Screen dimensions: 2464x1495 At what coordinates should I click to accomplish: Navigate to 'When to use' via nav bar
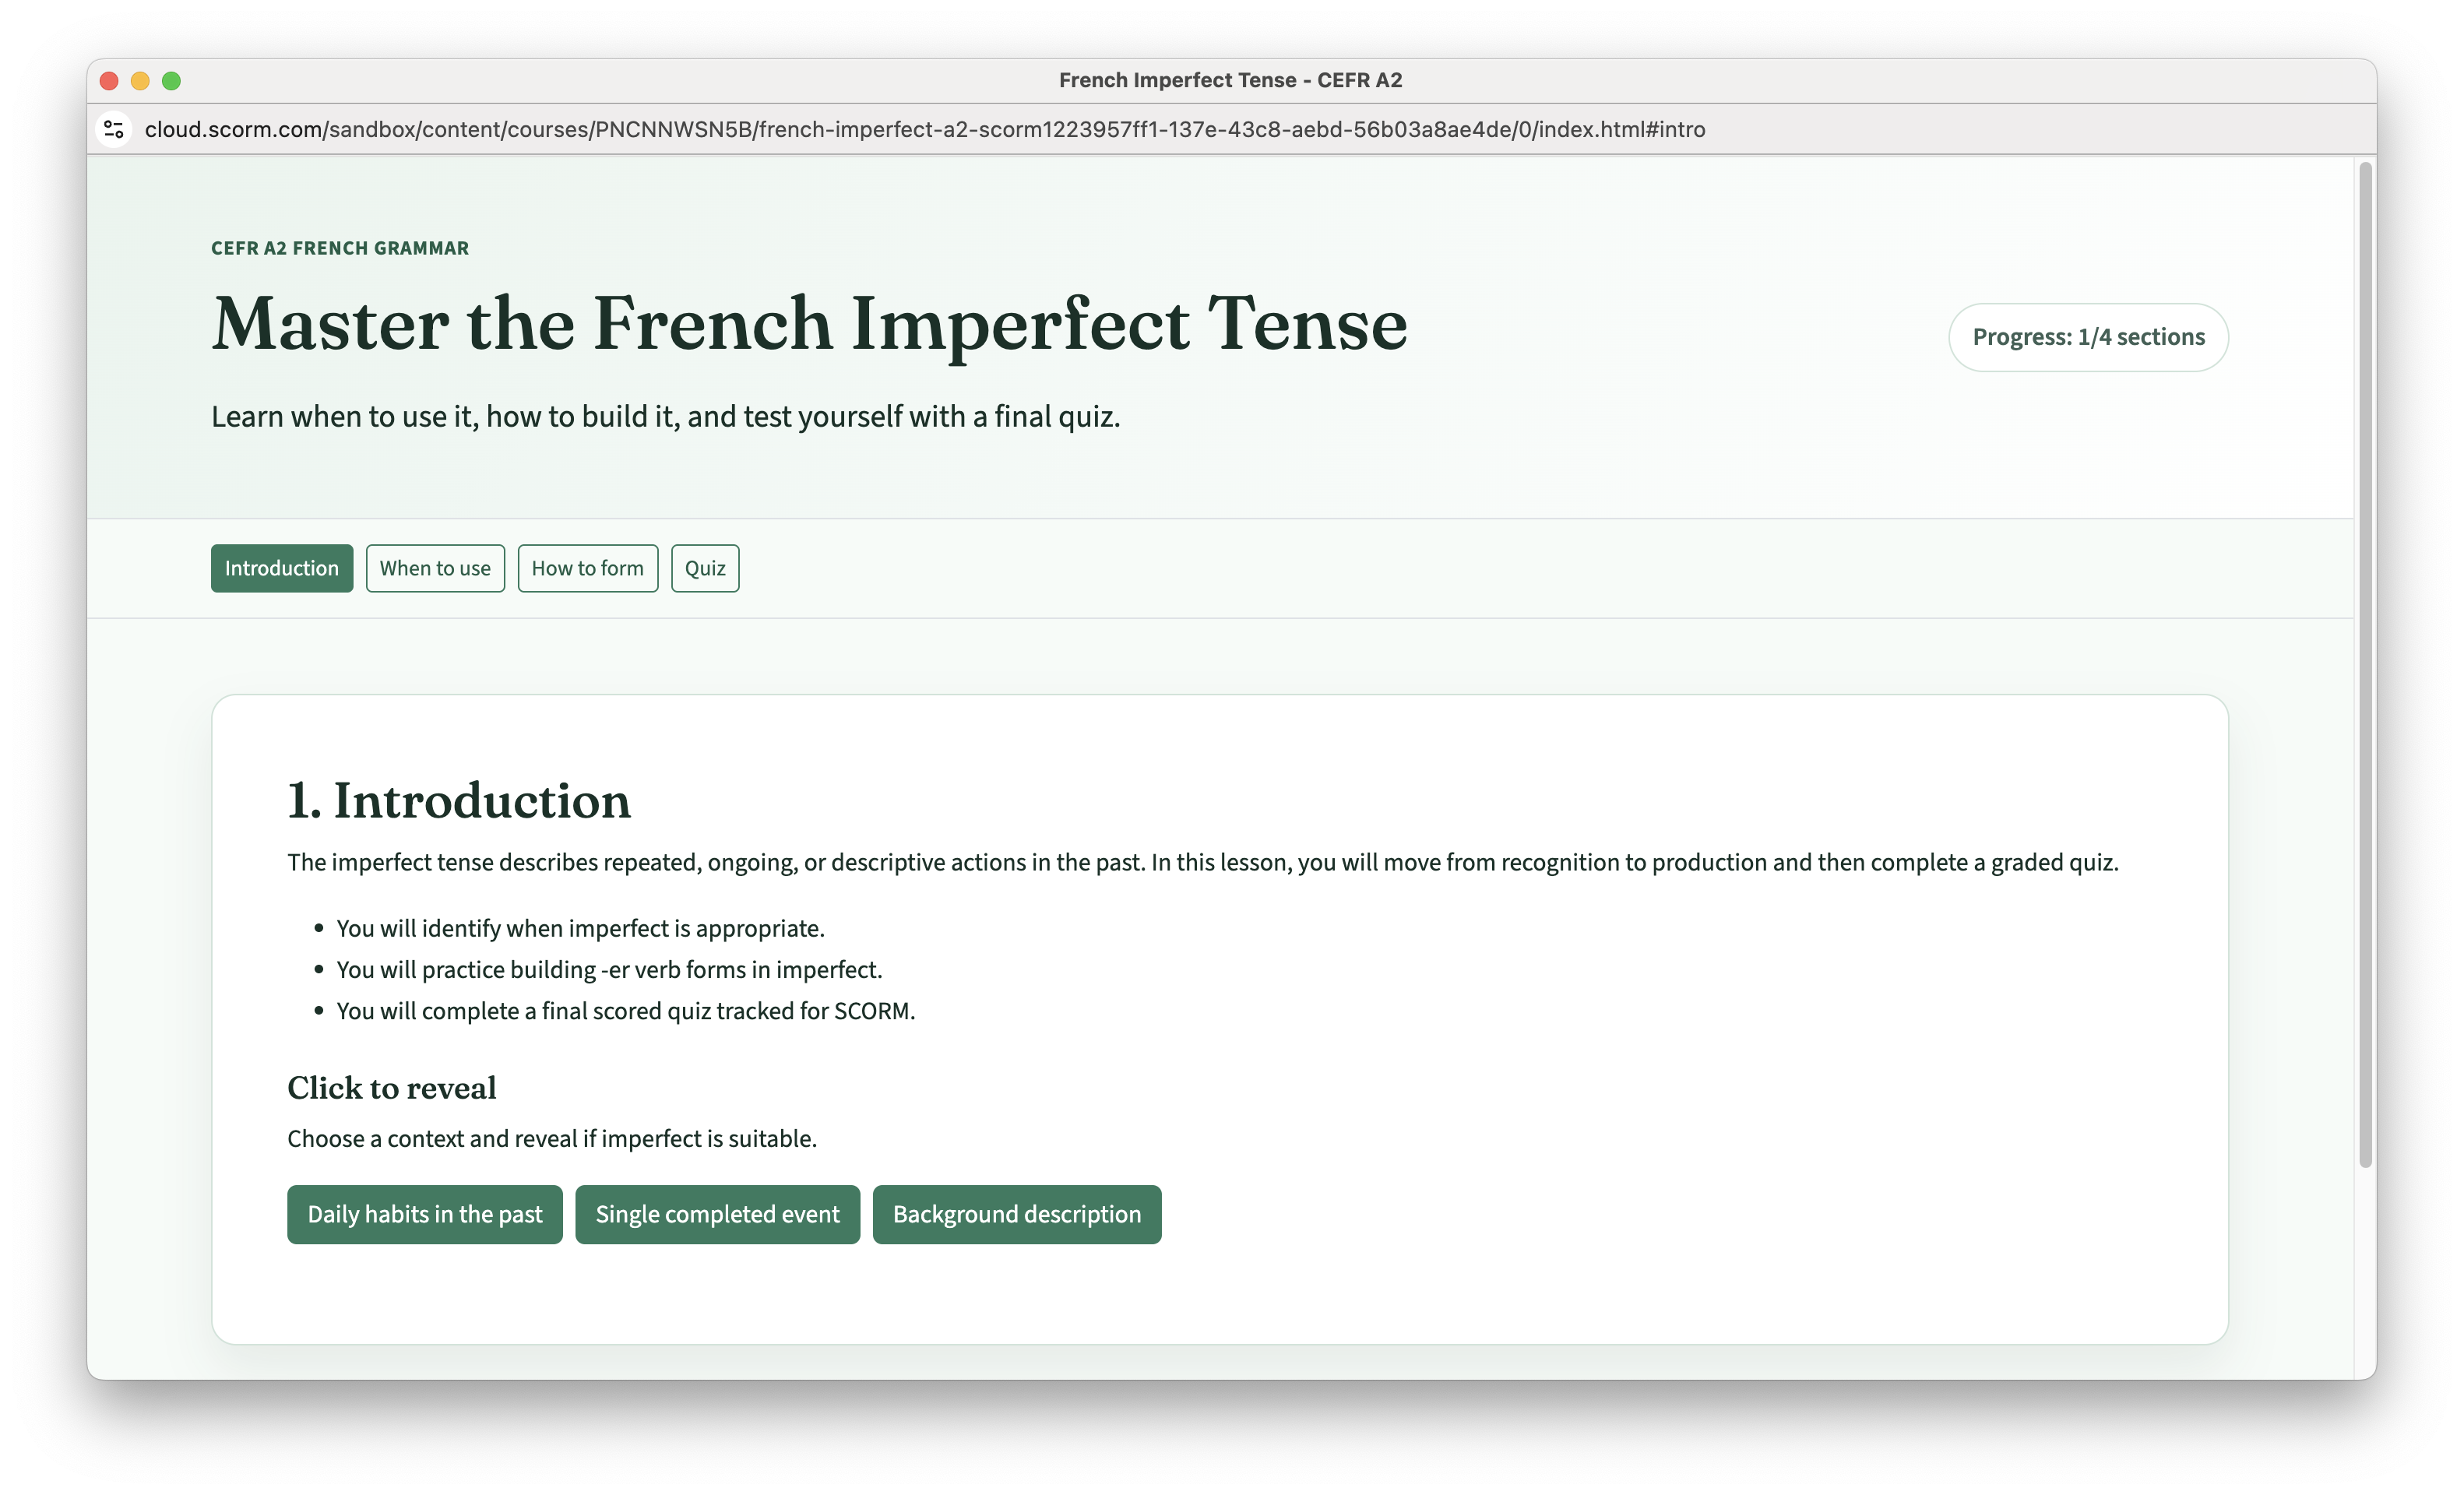coord(435,568)
